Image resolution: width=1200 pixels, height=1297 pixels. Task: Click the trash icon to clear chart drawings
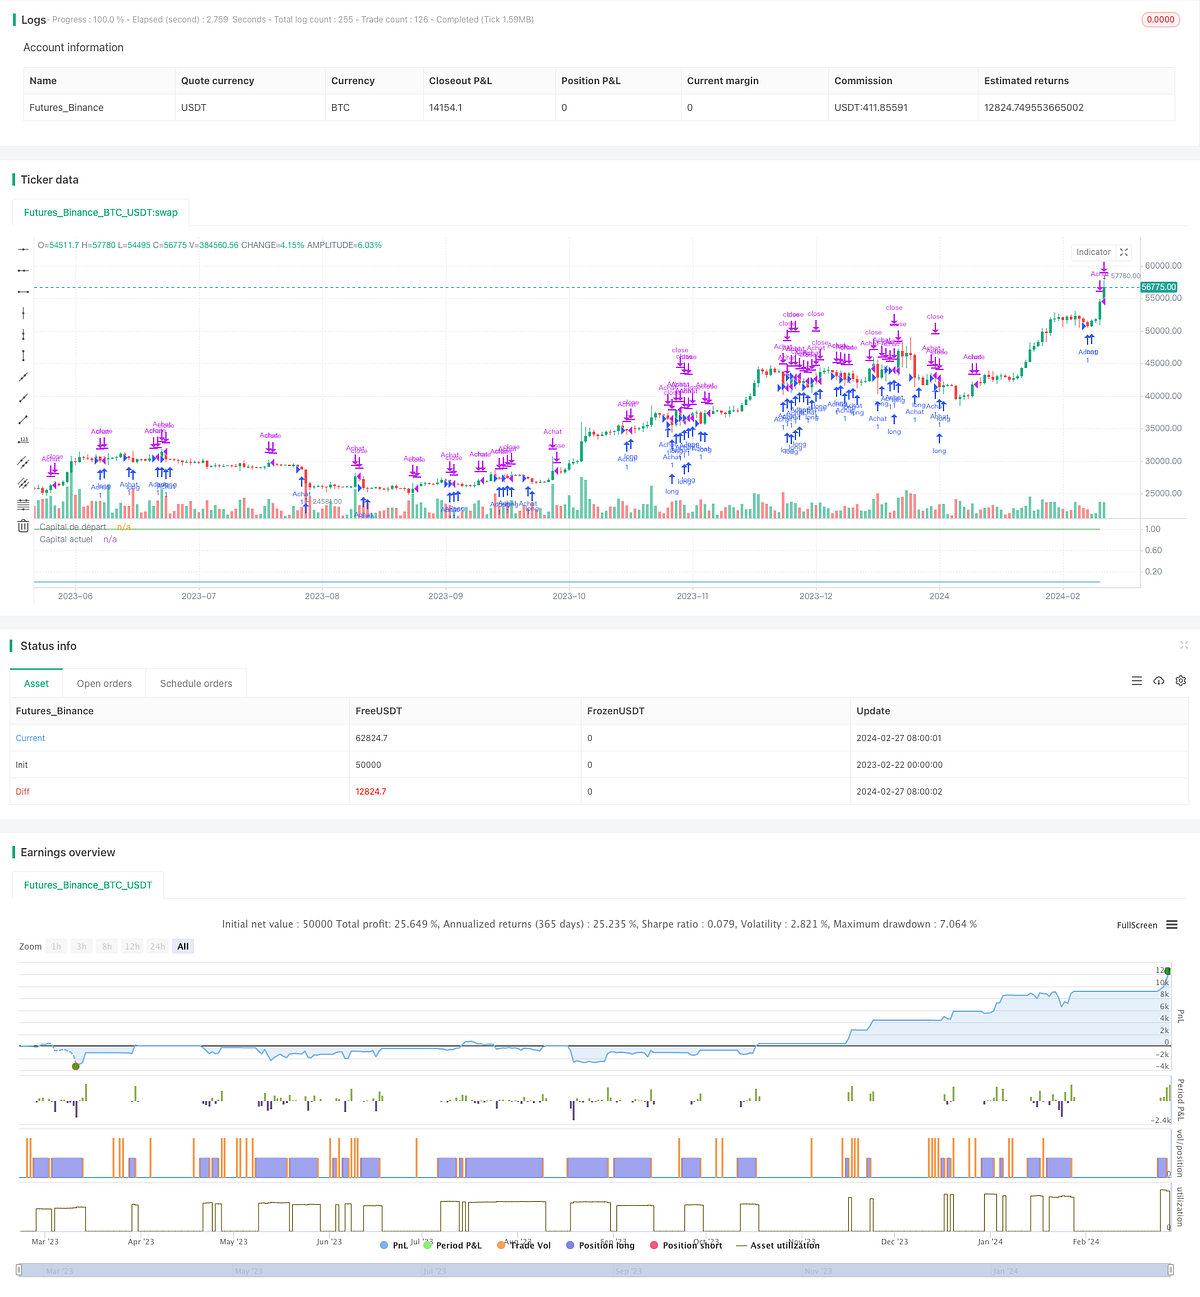point(22,526)
